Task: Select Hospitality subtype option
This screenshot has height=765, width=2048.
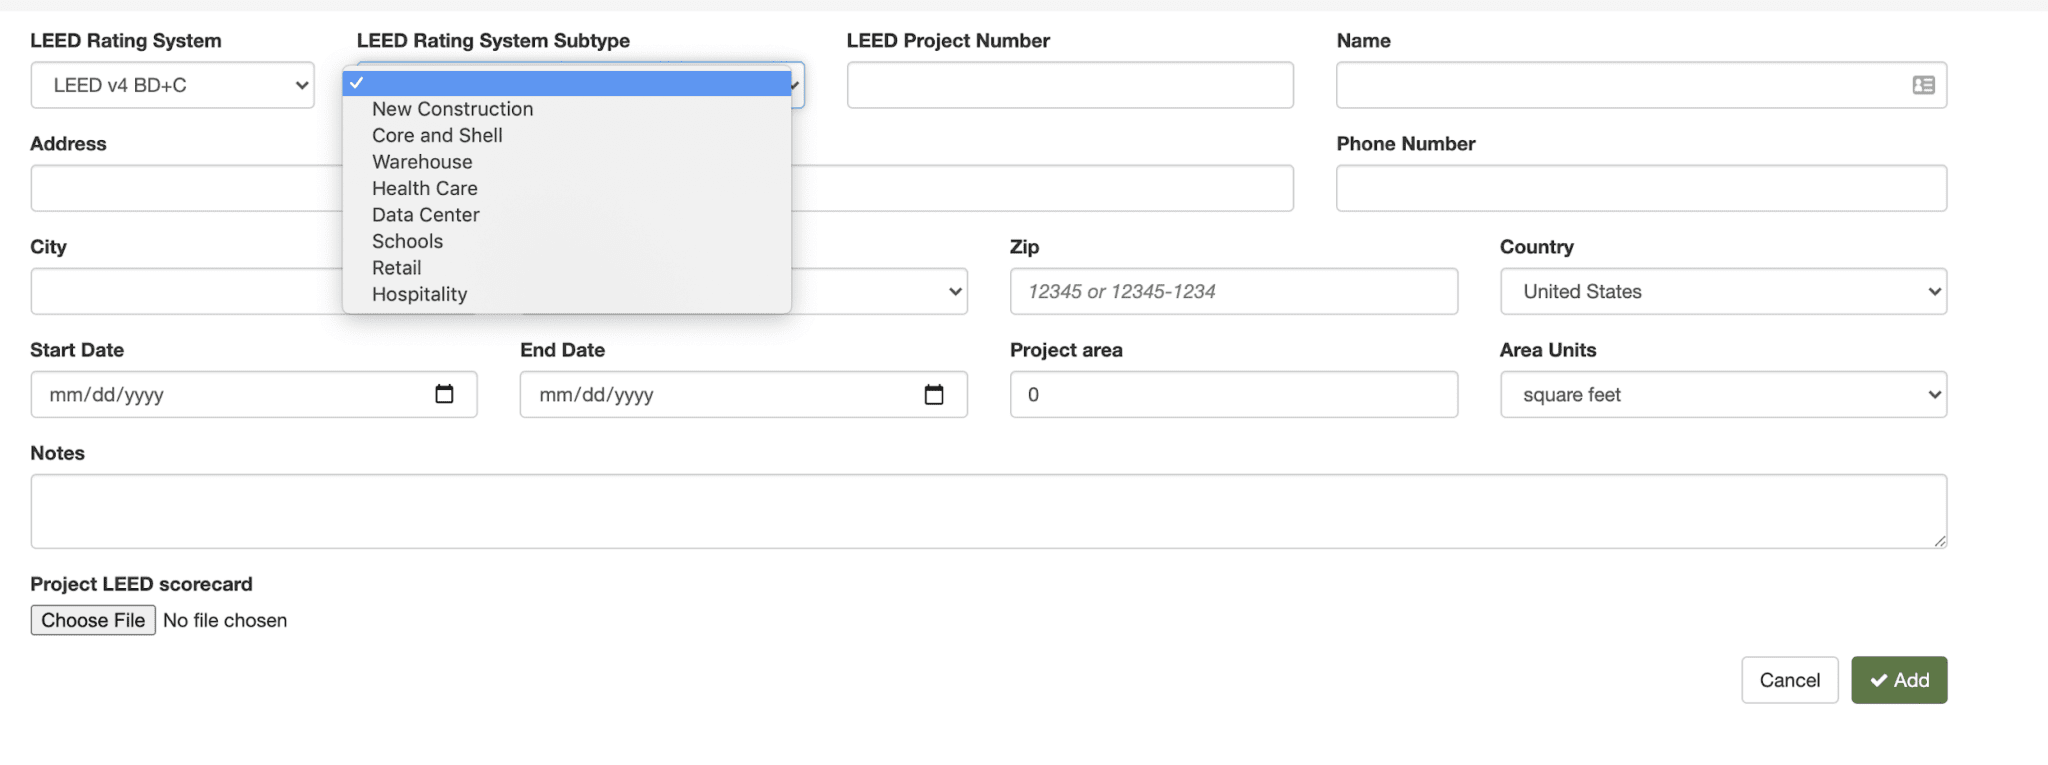Action: point(419,294)
